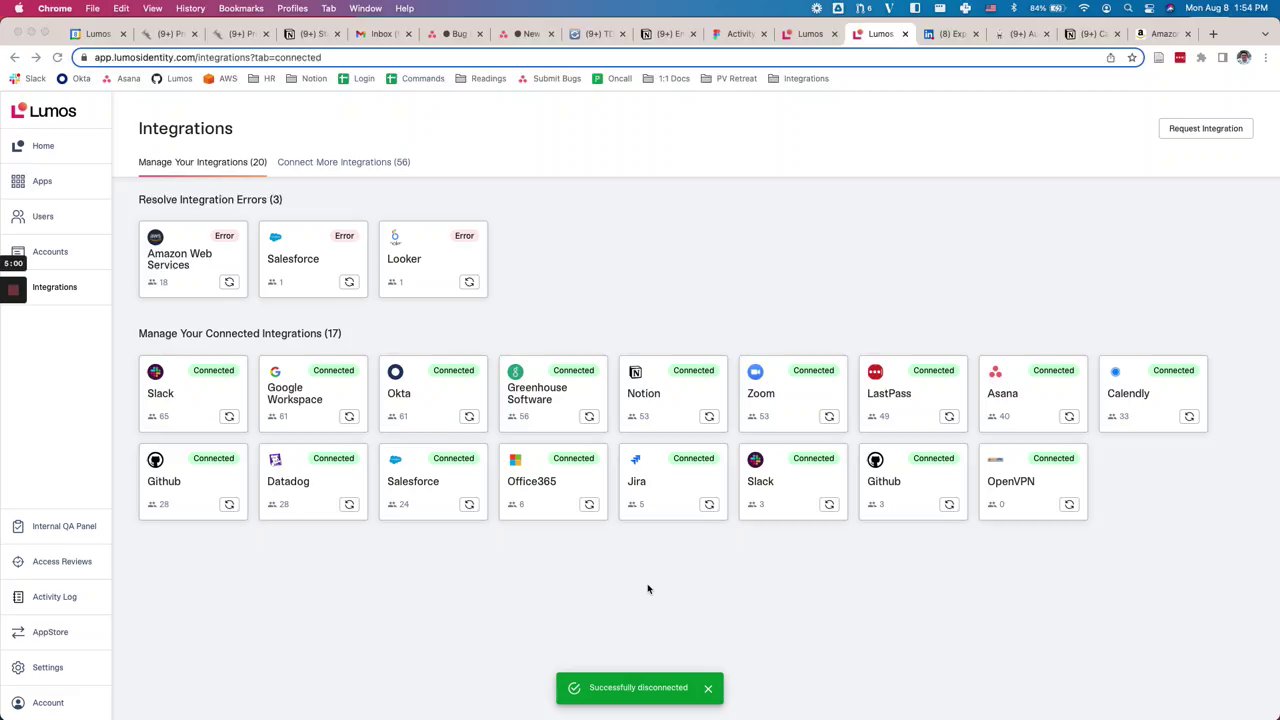Open the Profiles menu
Viewport: 1280px width, 720px height.
point(292,8)
